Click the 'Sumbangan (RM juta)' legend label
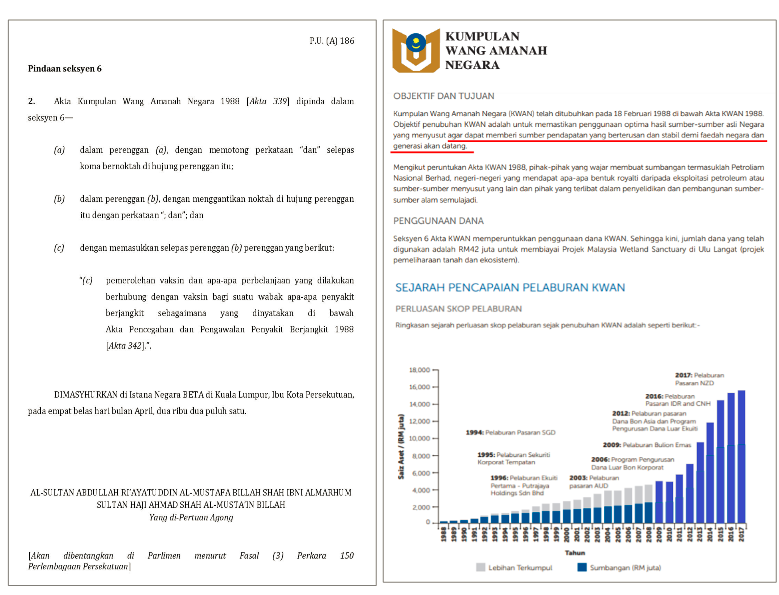This screenshot has width=779, height=595. [x=625, y=568]
